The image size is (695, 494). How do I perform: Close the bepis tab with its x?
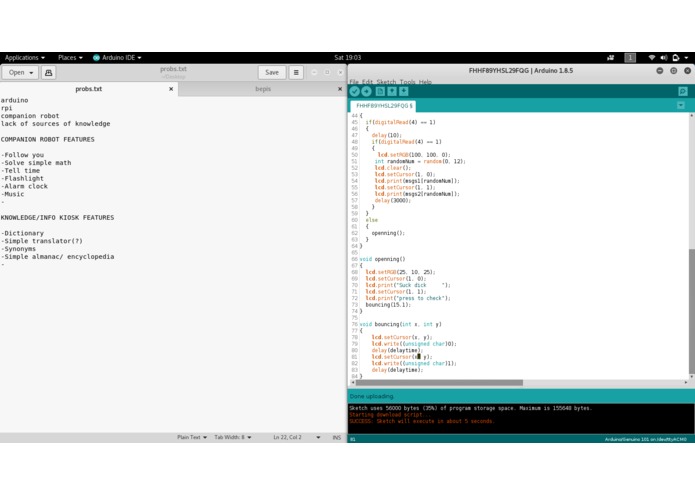click(340, 89)
